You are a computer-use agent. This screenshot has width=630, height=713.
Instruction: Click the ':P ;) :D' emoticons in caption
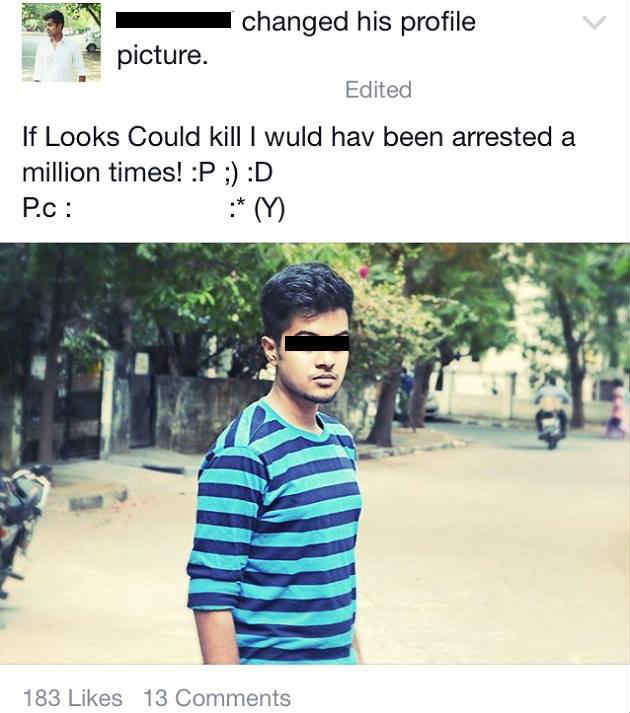click(x=231, y=173)
